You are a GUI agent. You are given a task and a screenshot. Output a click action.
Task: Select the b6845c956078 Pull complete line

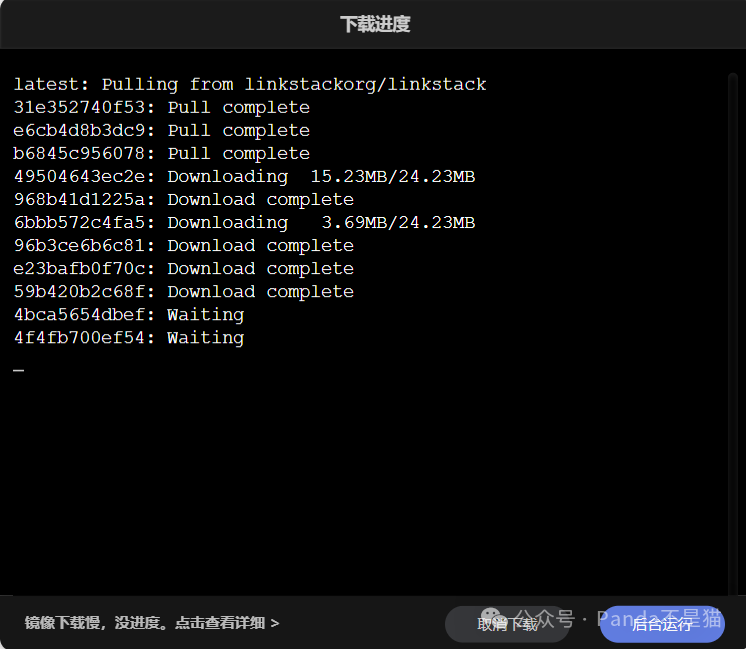click(161, 154)
